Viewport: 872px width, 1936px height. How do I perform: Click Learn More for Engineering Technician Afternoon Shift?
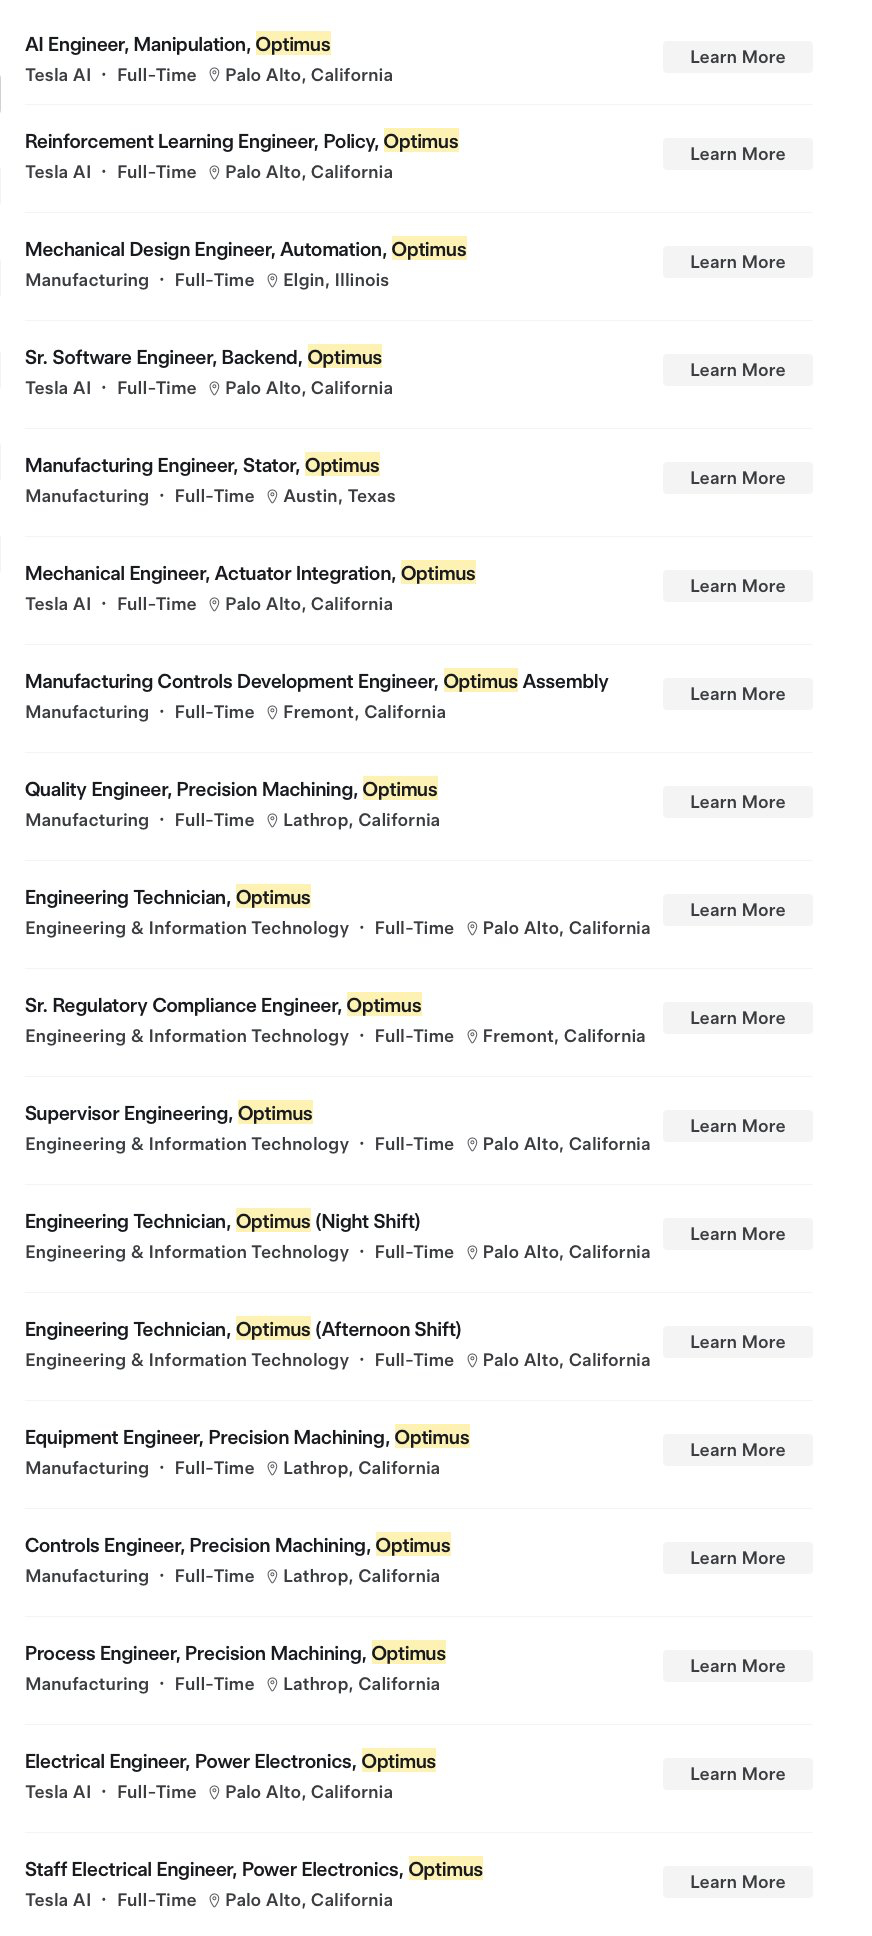pyautogui.click(x=737, y=1342)
